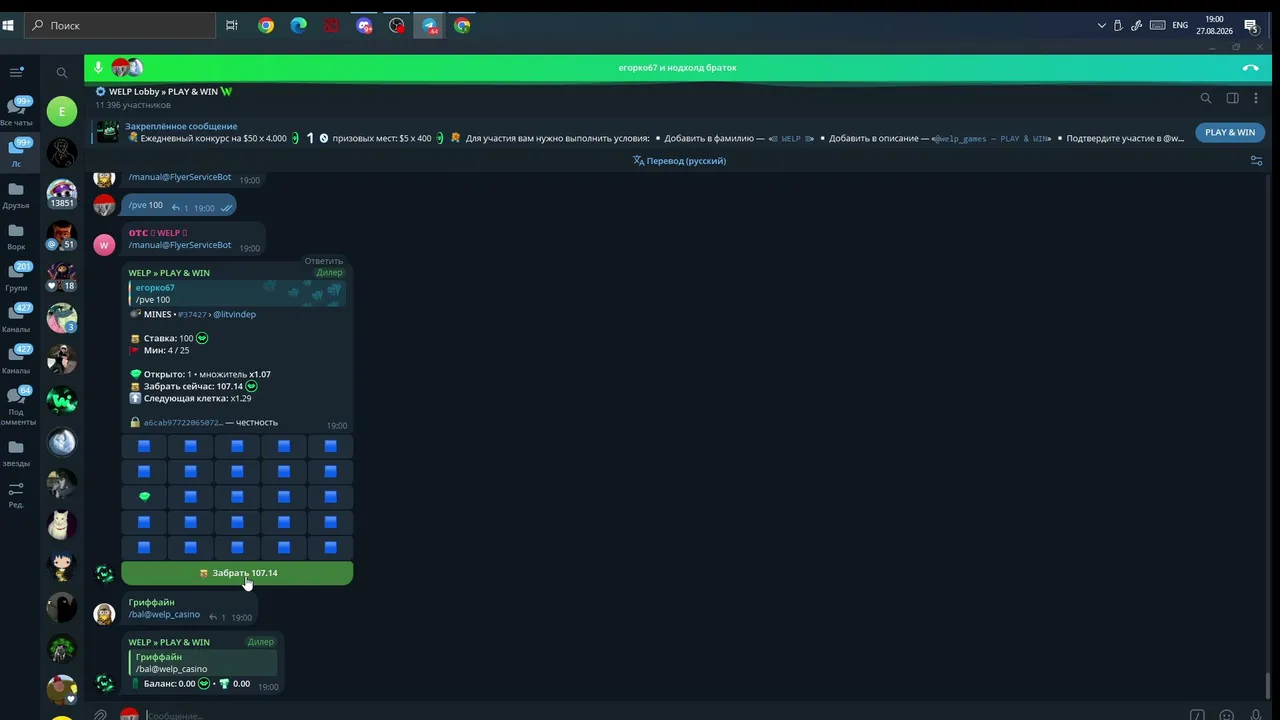1280x720 pixels.
Task: Open the touch keyboard tray icon
Action: tap(1158, 26)
